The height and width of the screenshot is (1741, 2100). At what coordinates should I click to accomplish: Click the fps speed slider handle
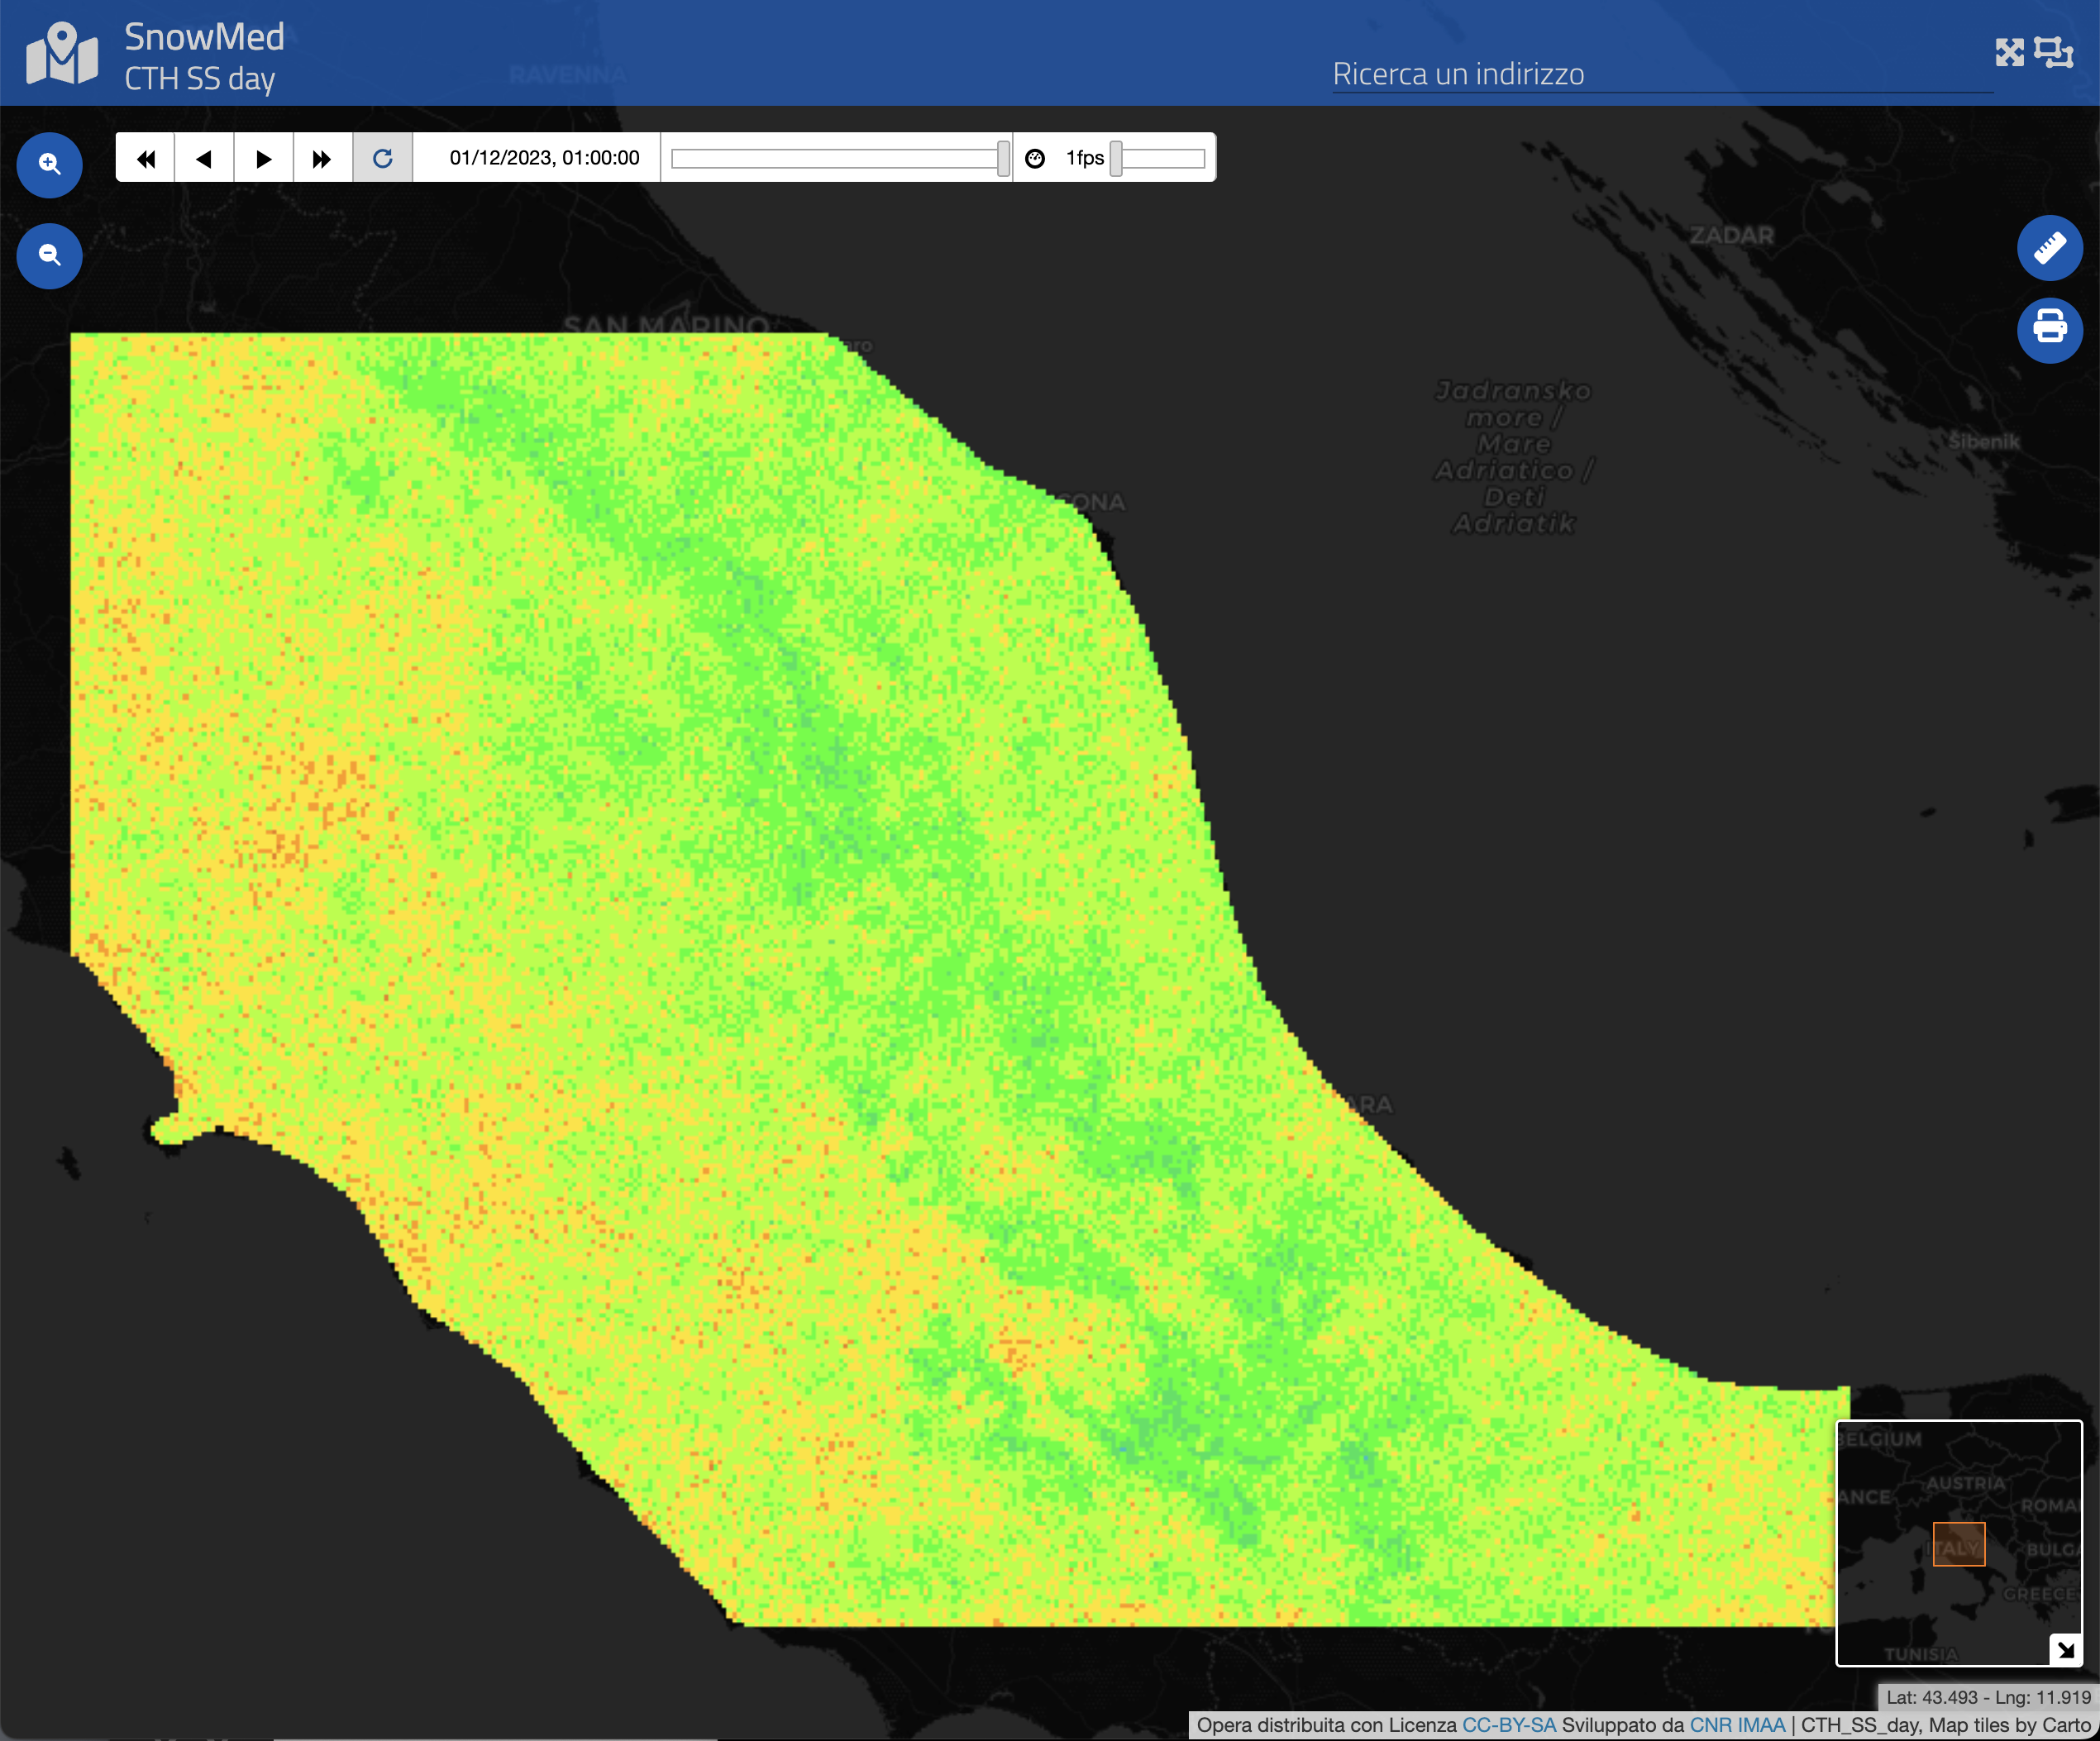click(x=1116, y=158)
